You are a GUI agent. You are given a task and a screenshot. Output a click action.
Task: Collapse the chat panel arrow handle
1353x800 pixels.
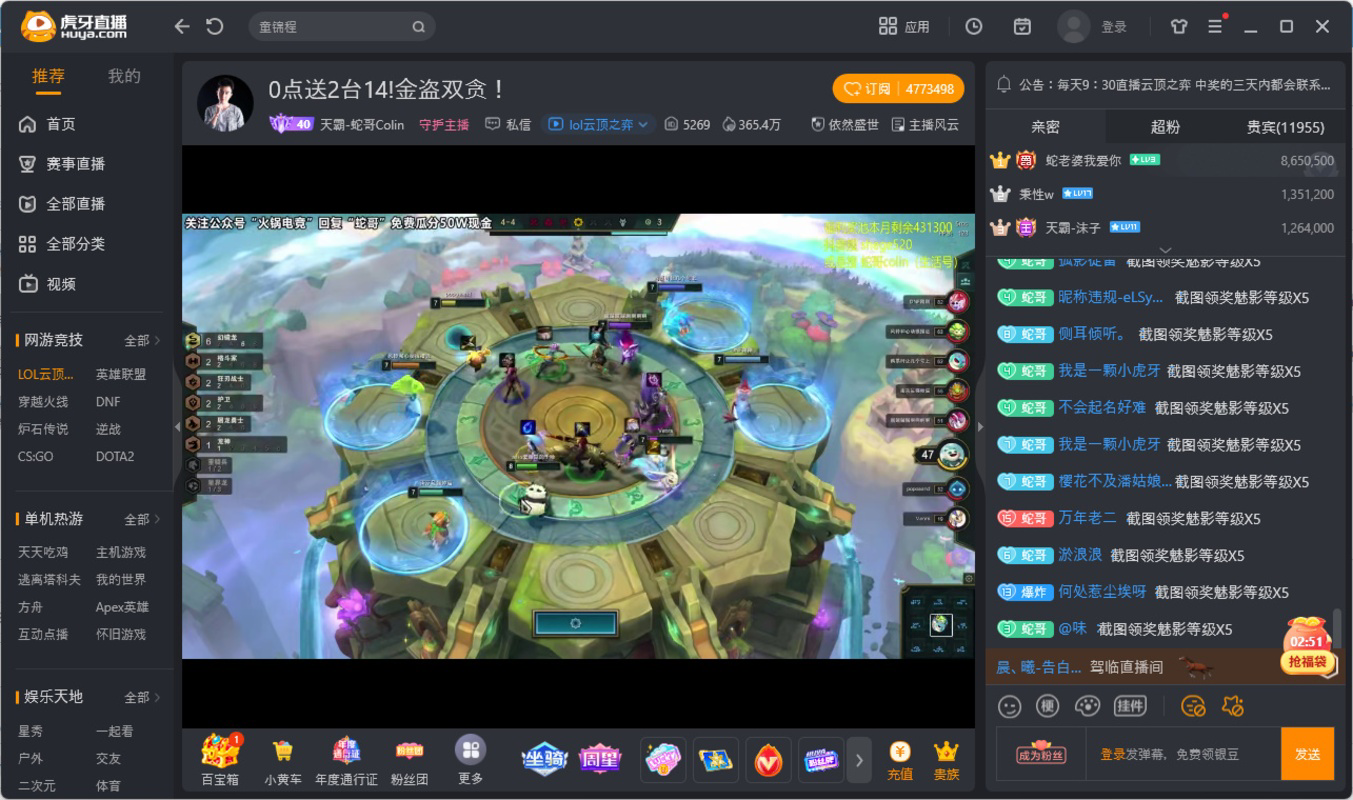(x=980, y=427)
